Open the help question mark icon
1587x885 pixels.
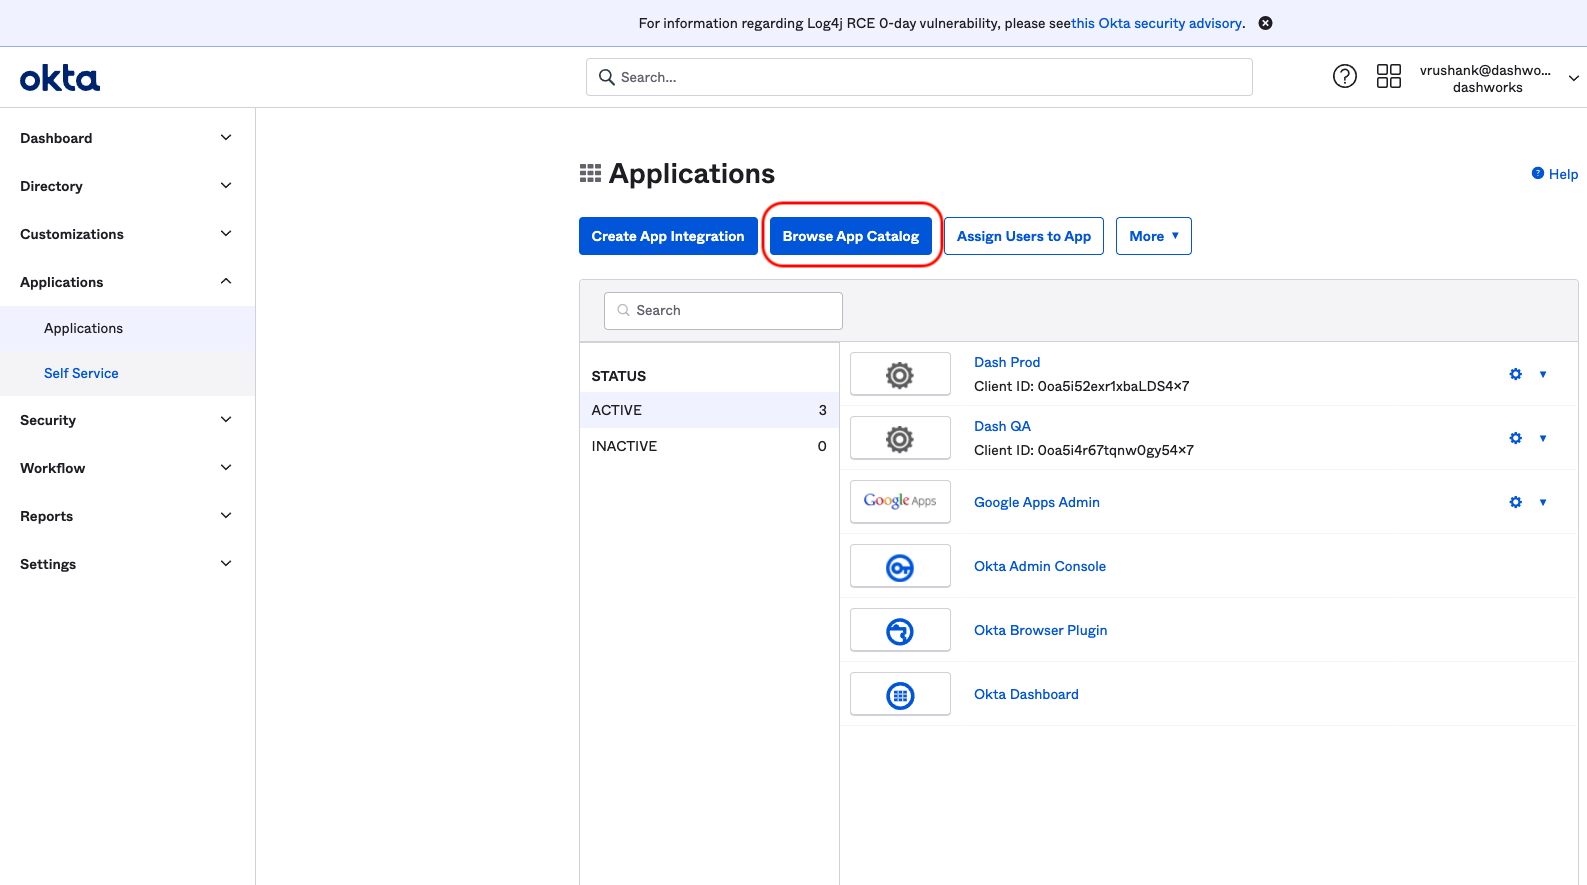1344,76
